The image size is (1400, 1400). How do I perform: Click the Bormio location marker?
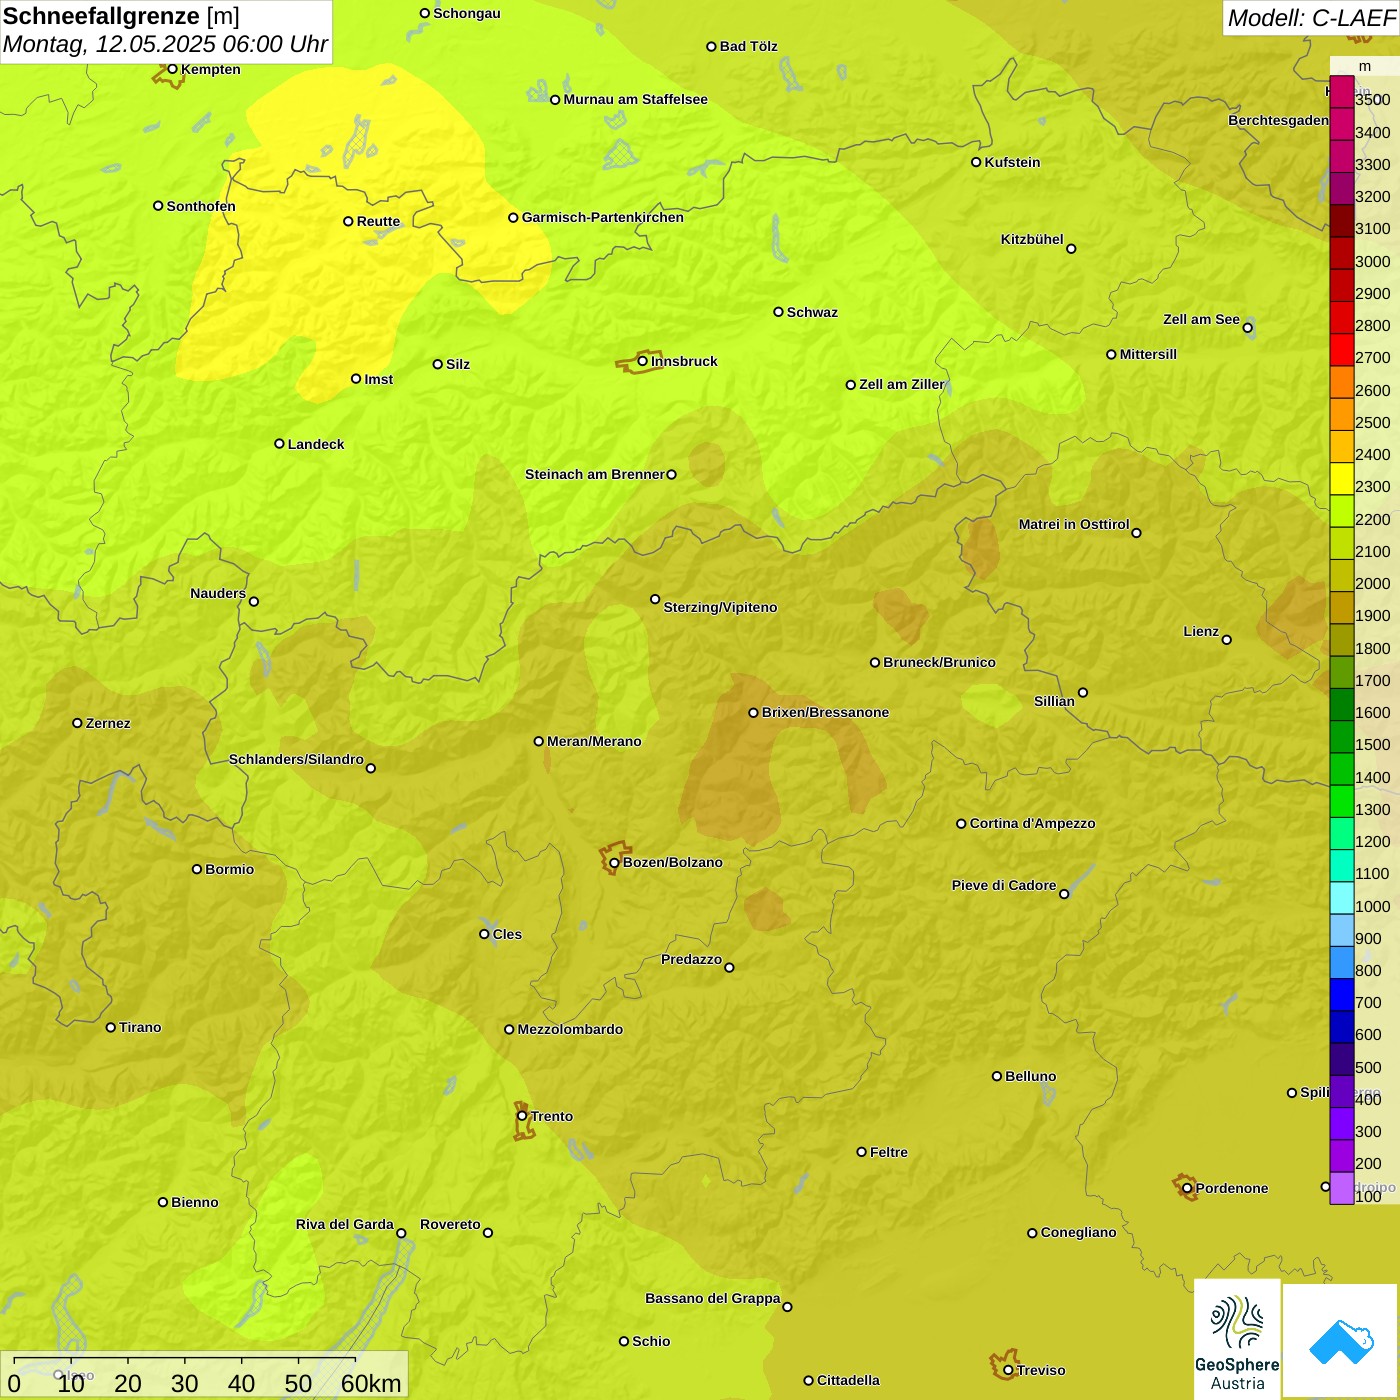(197, 869)
